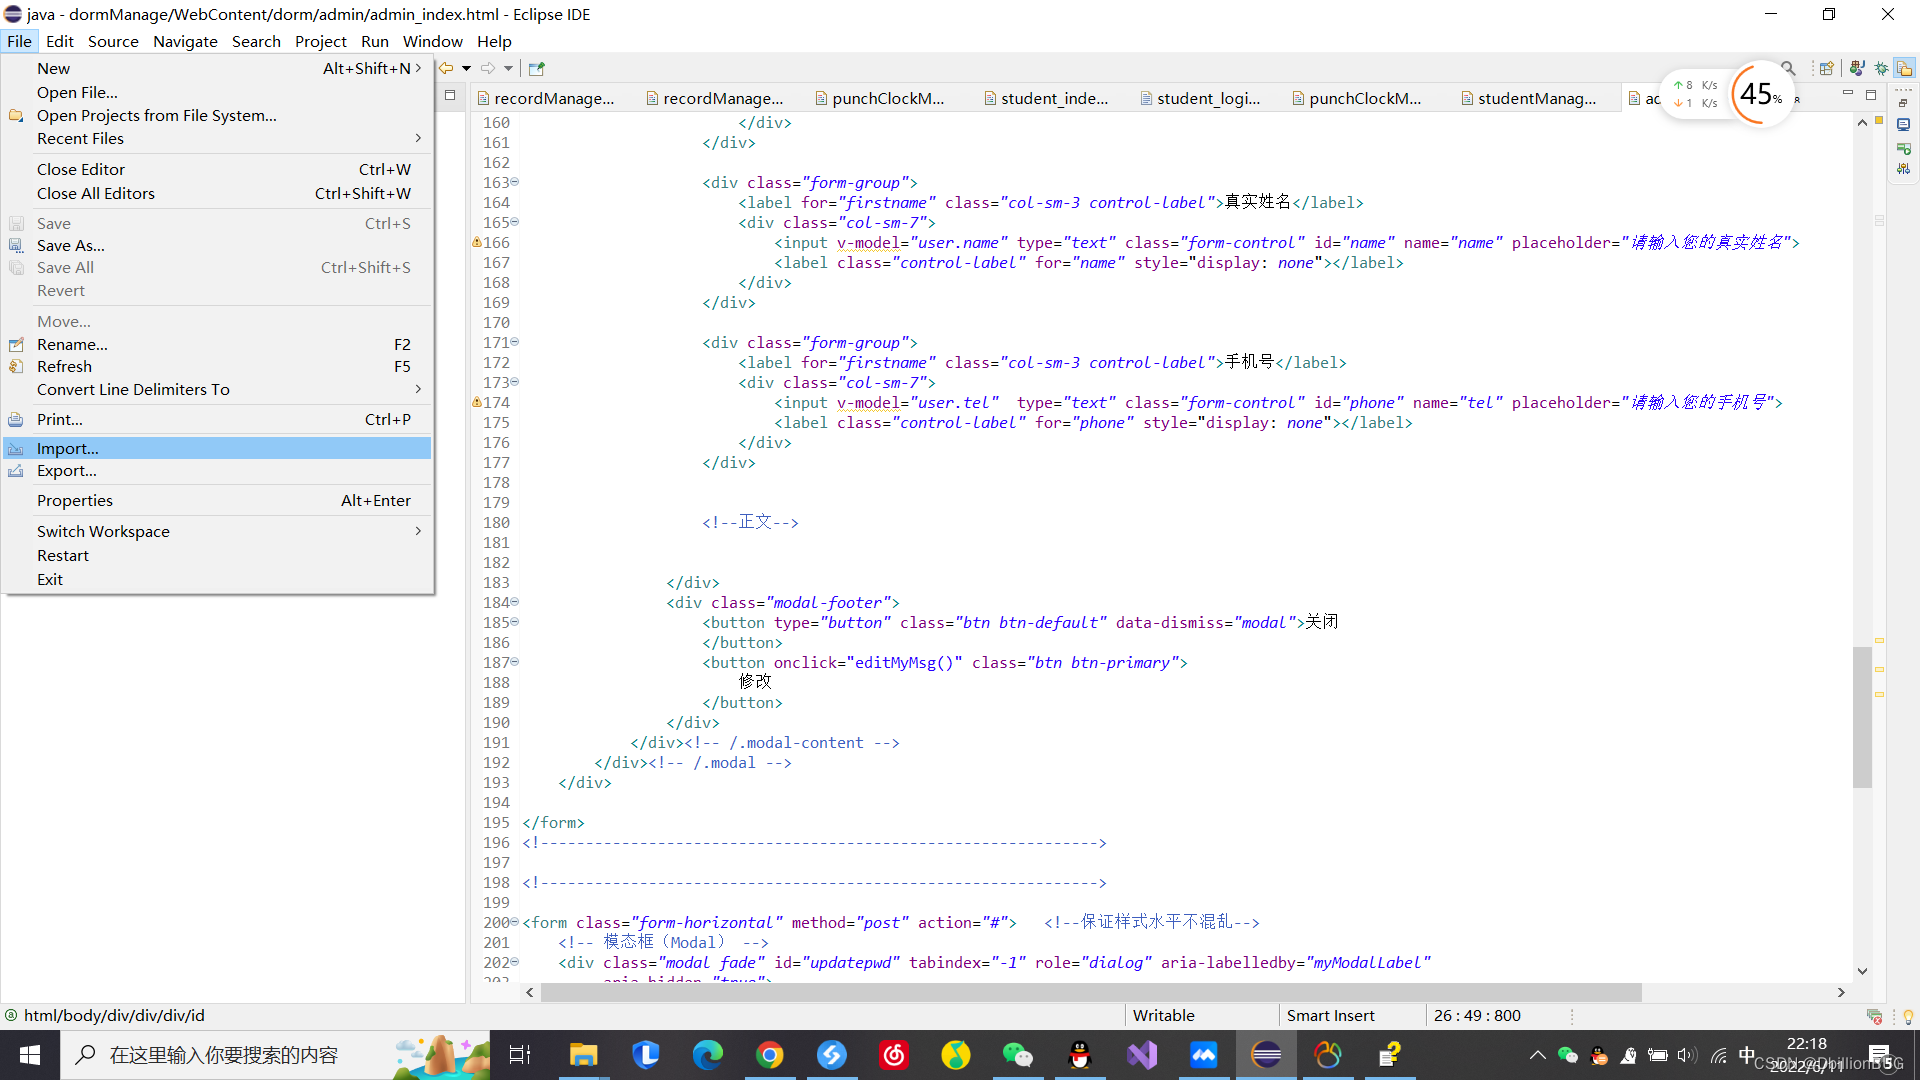Screen dimensions: 1920x1080
Task: Open File Explorer from the taskbar
Action: point(584,1055)
